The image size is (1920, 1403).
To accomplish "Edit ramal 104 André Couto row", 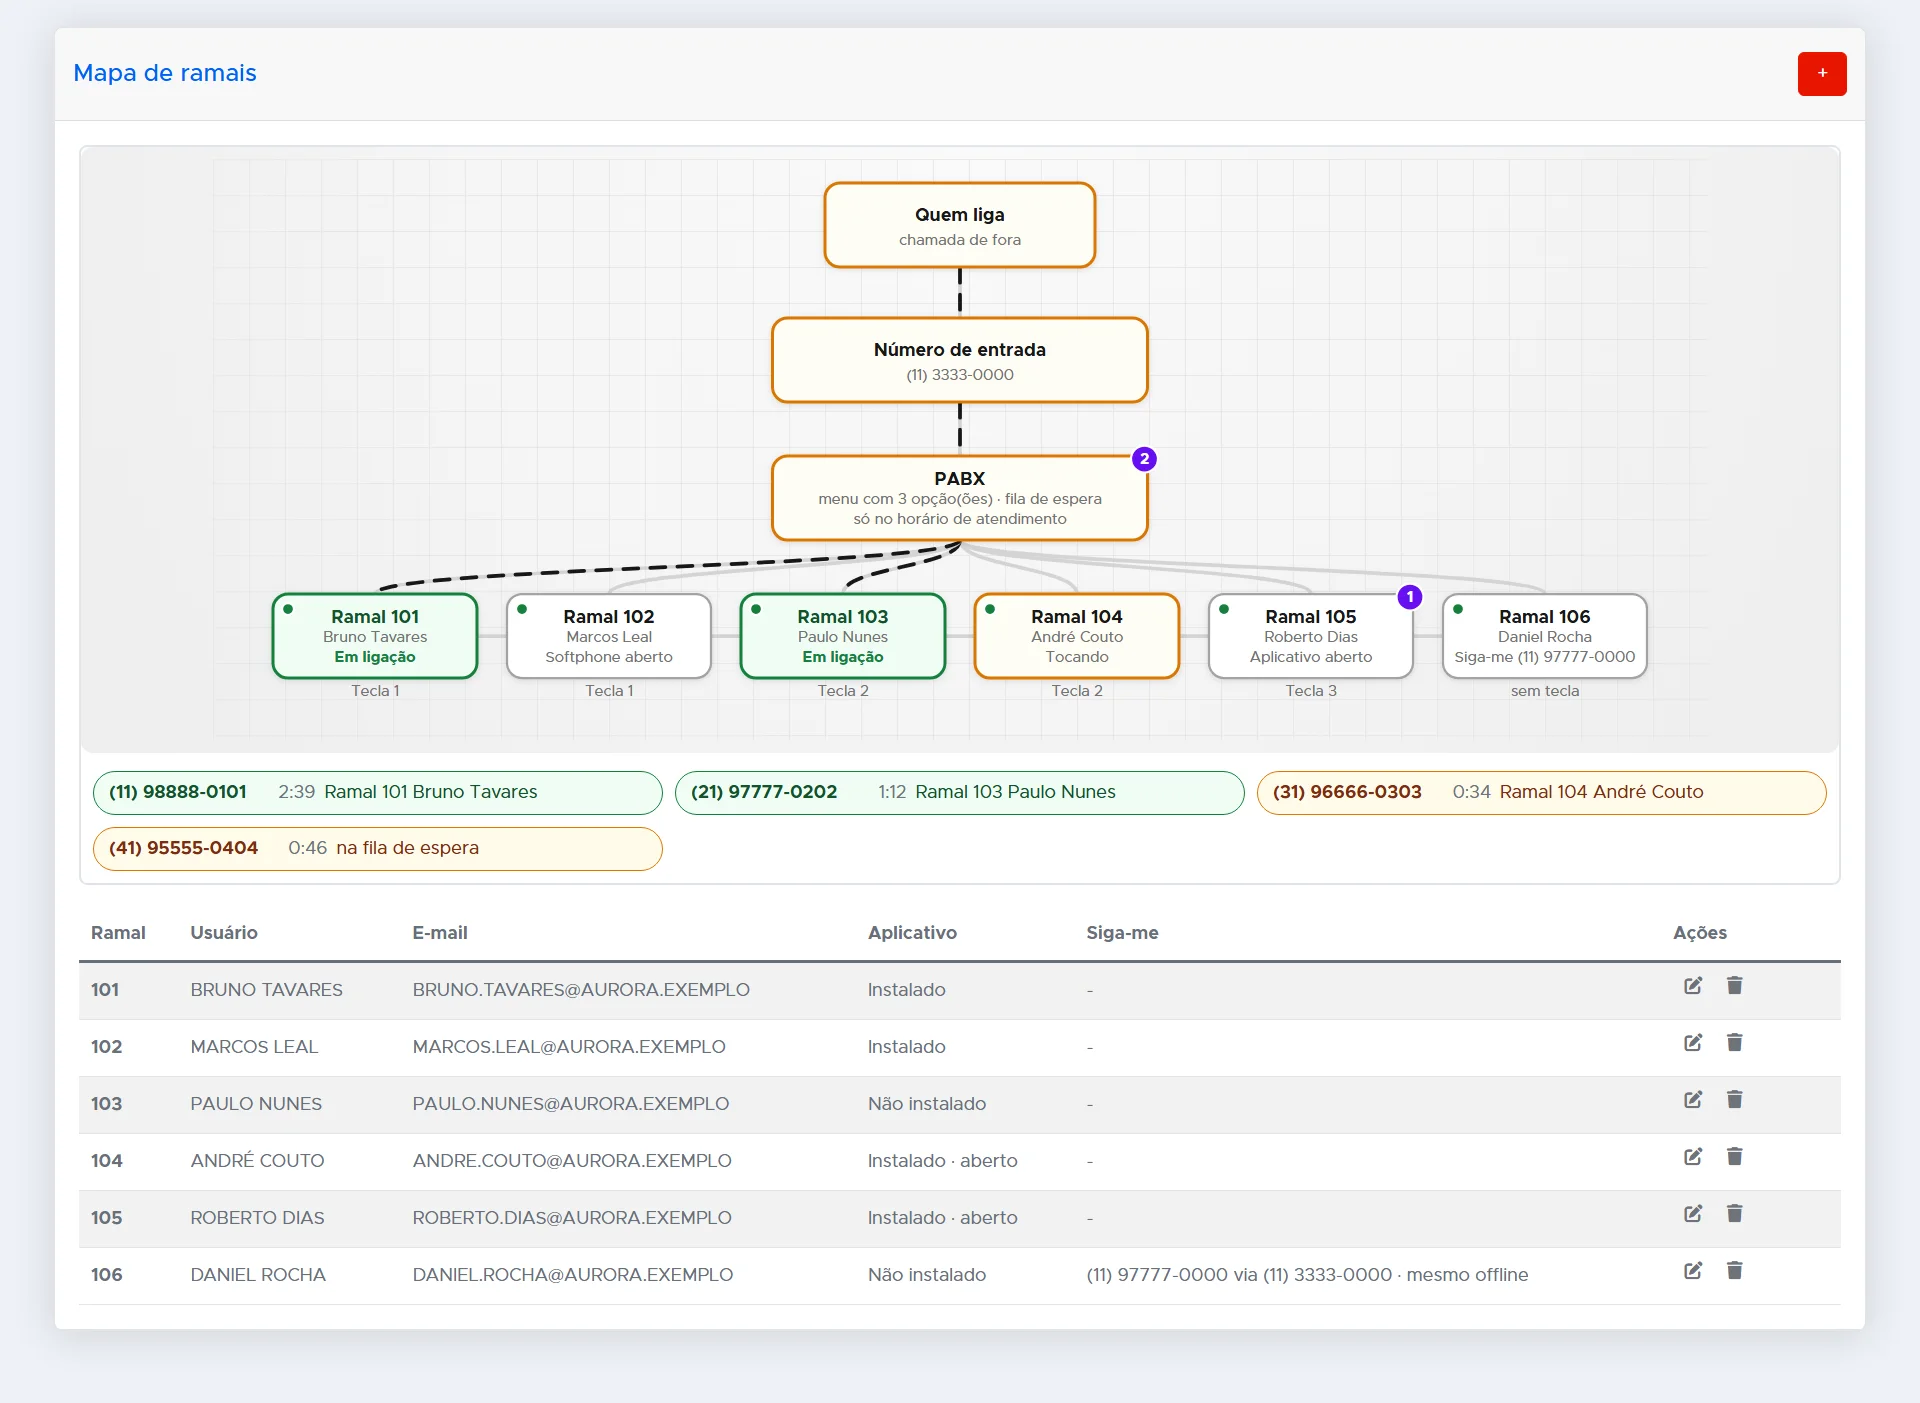I will tap(1692, 1157).
